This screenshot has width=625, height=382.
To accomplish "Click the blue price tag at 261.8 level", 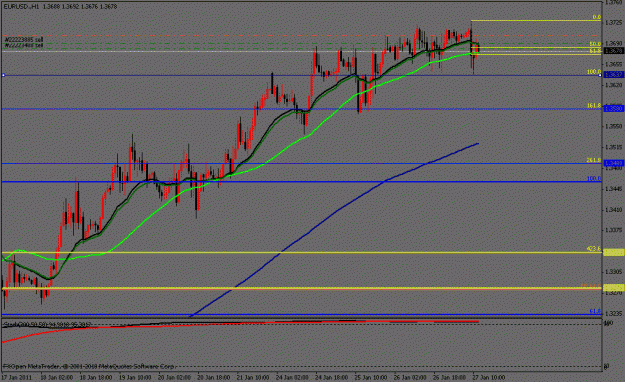I will click(614, 163).
